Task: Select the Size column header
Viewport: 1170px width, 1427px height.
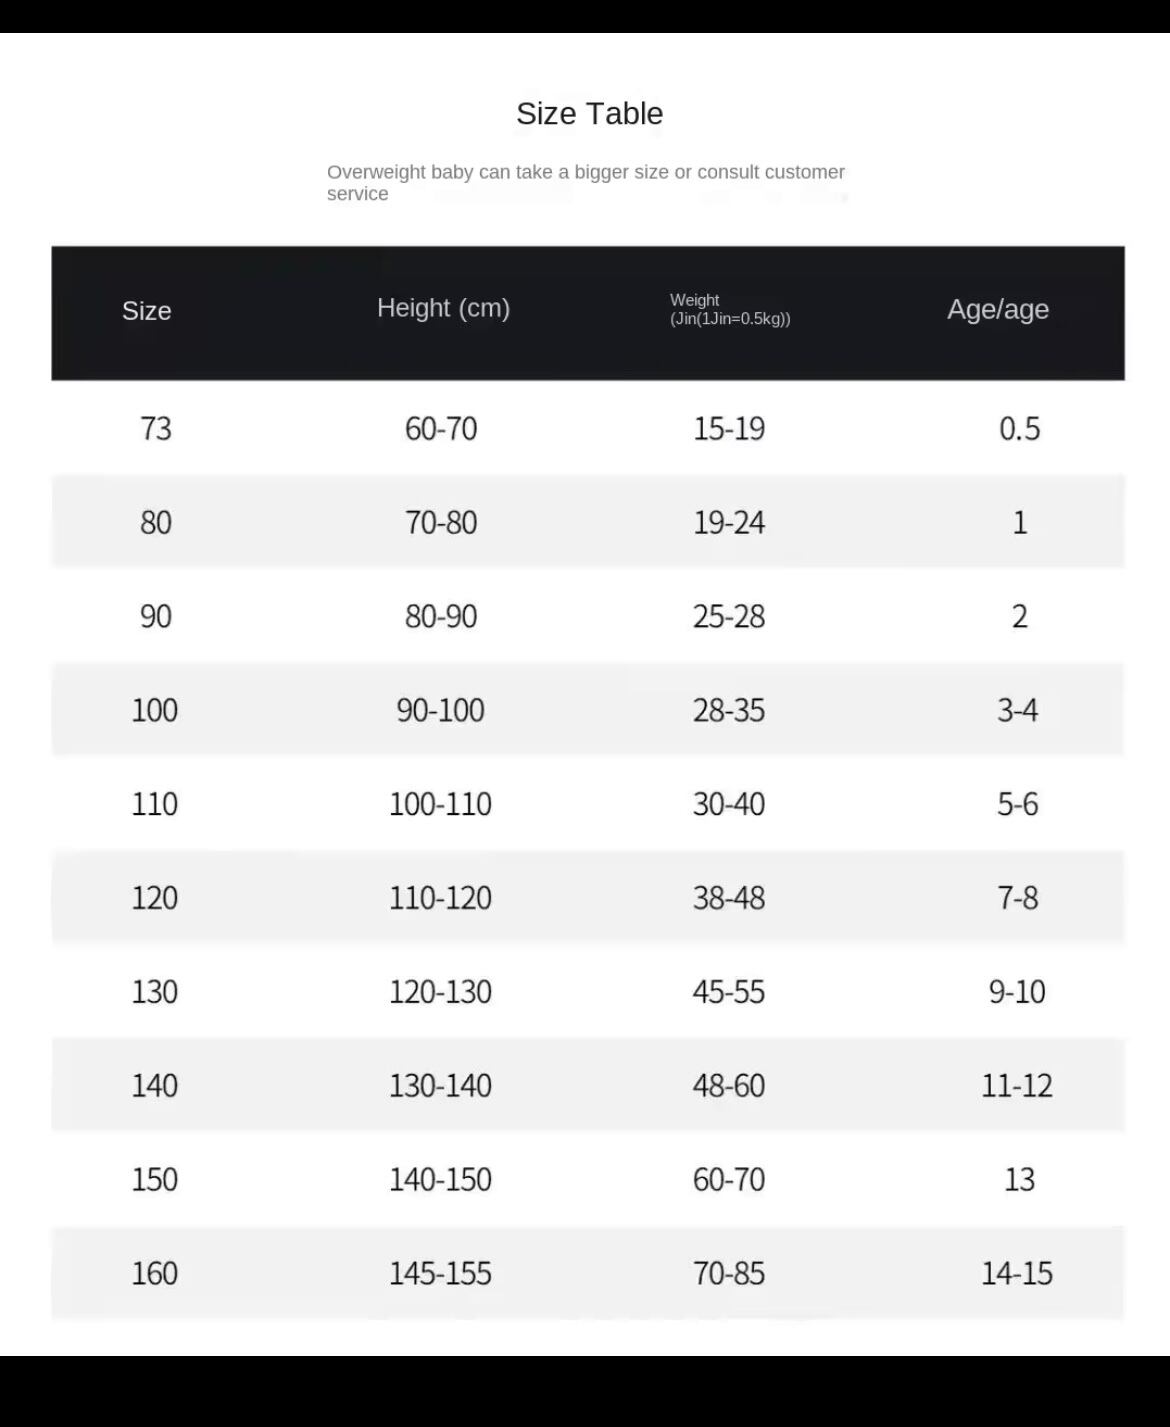Action: tap(147, 311)
